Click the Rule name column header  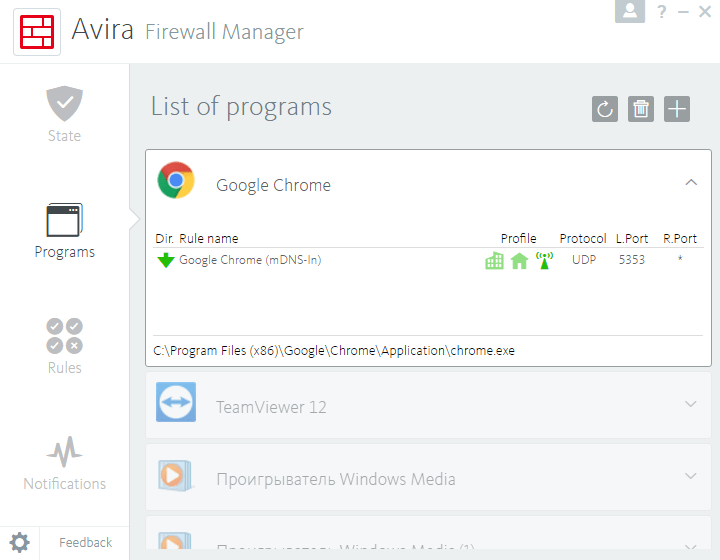[x=208, y=239]
